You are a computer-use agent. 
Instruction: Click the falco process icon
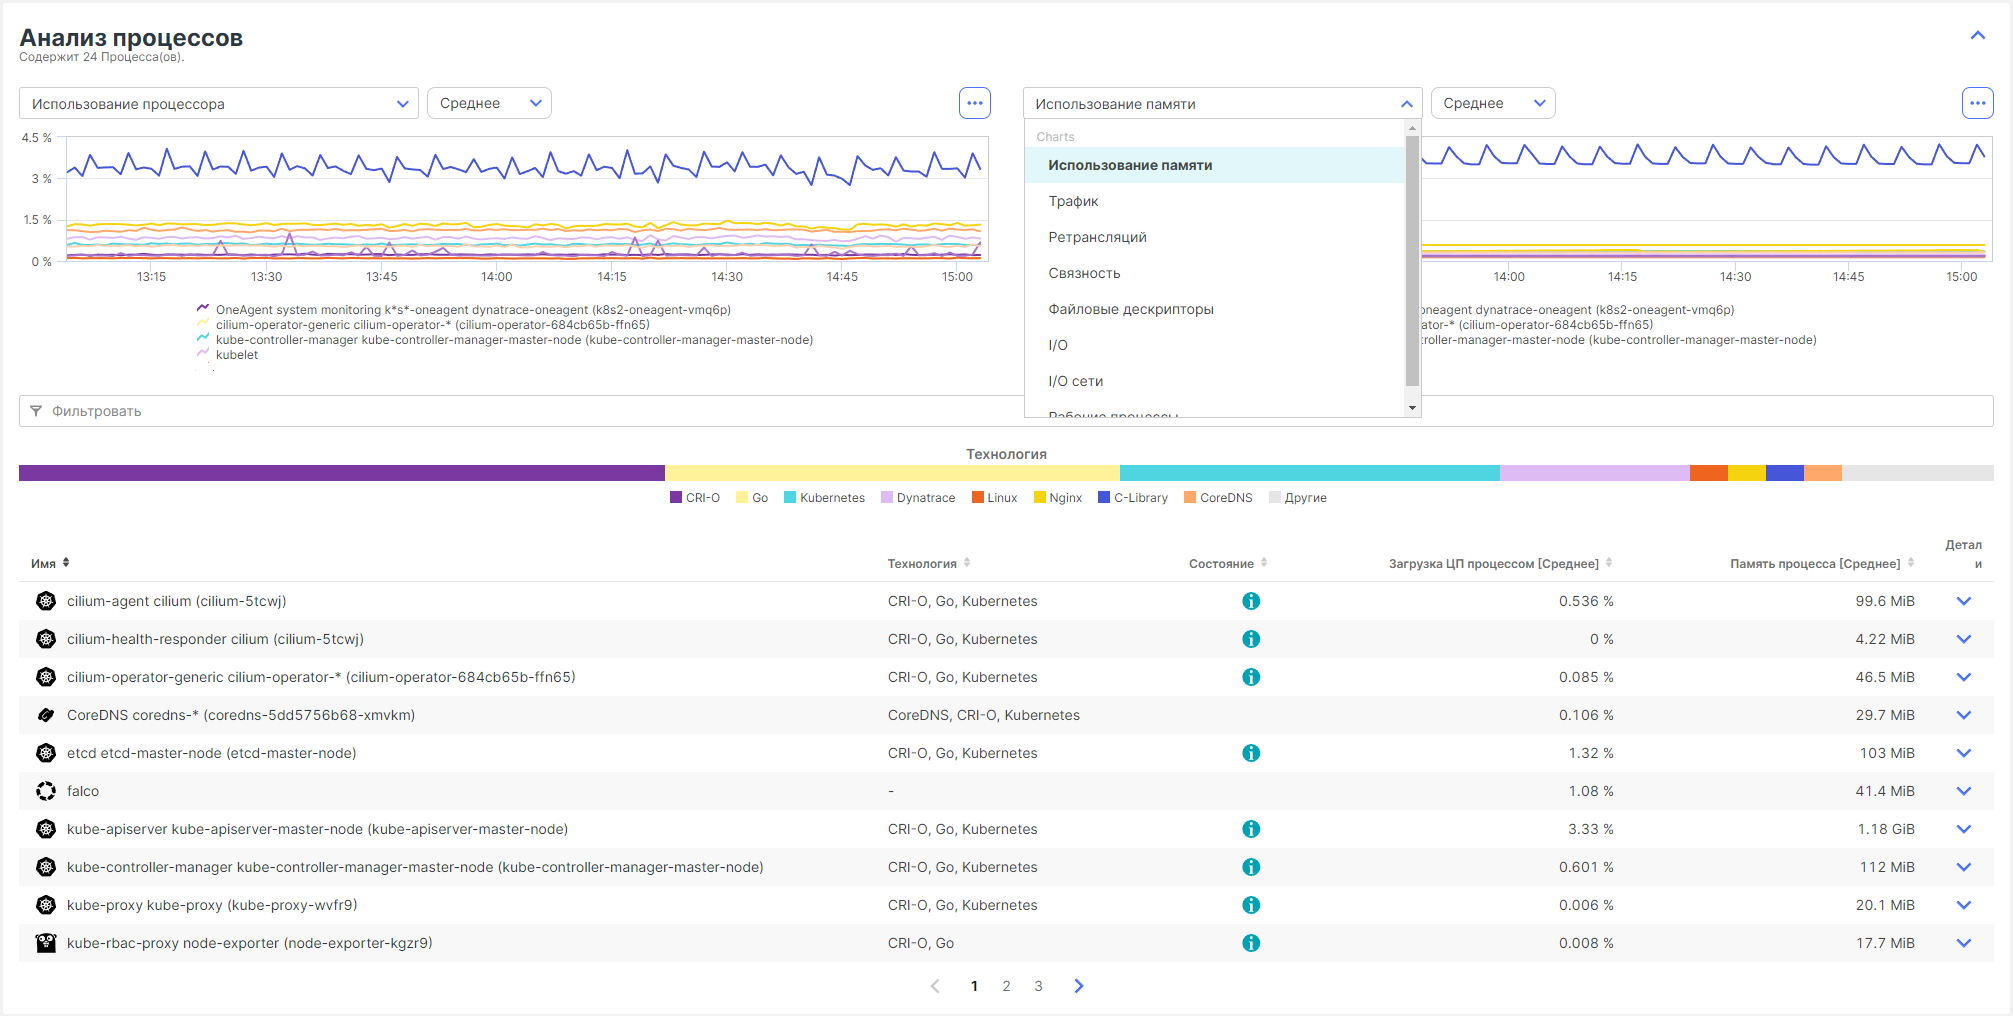pyautogui.click(x=46, y=791)
